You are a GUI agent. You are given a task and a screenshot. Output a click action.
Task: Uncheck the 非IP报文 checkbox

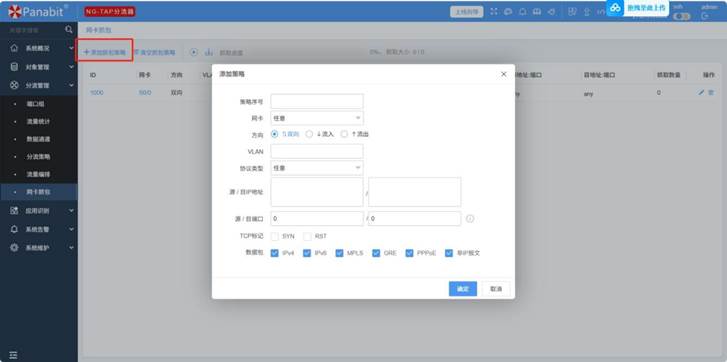coord(448,253)
